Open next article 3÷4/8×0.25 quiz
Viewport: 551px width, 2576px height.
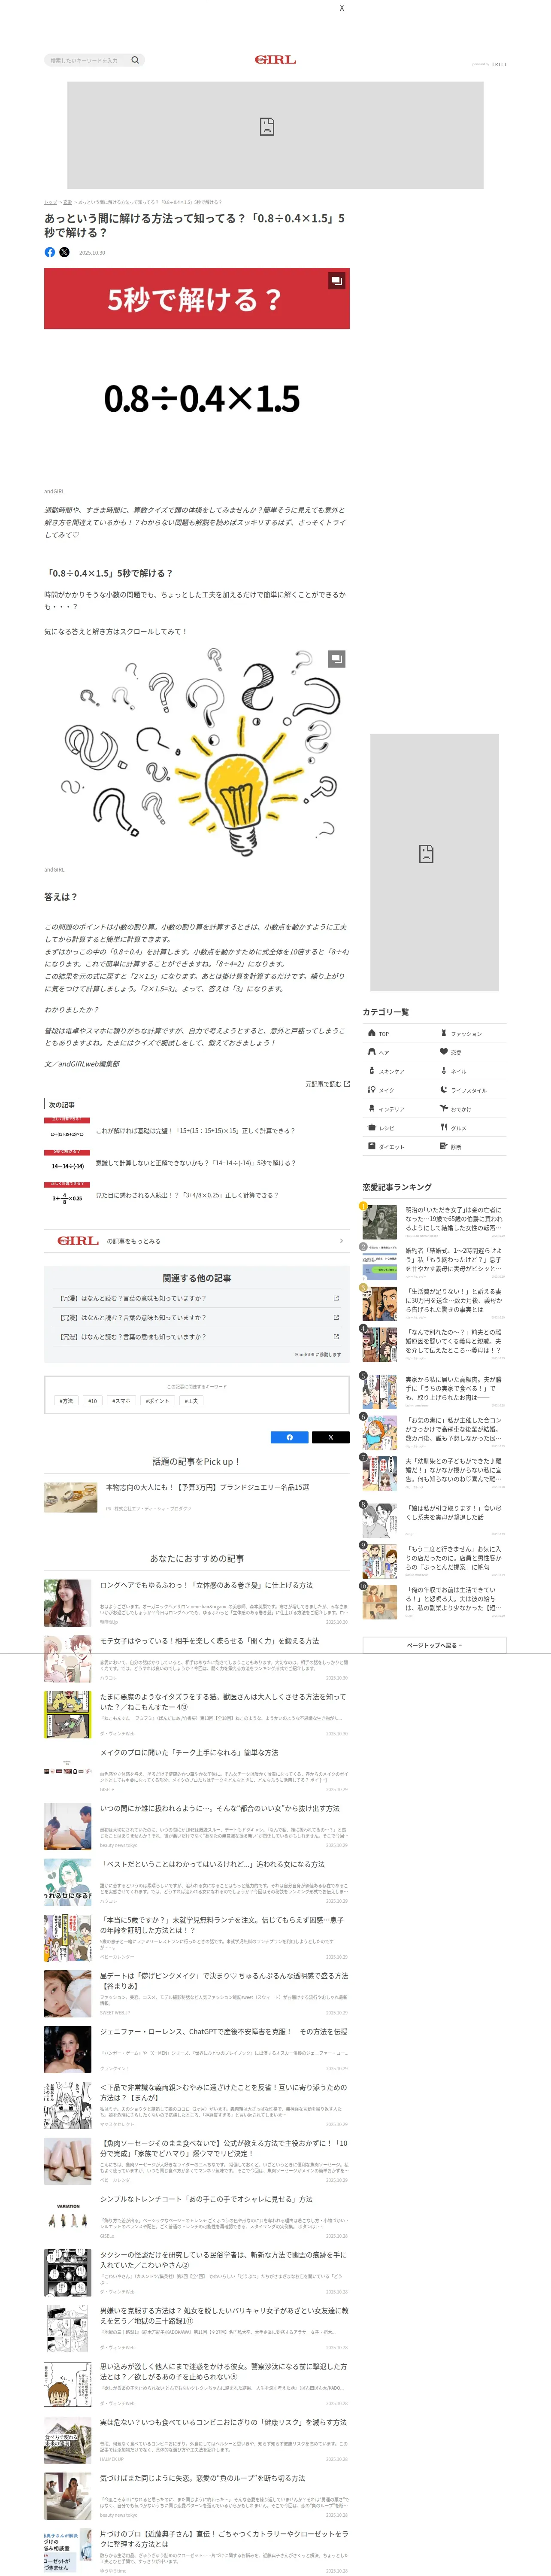pos(197,1195)
